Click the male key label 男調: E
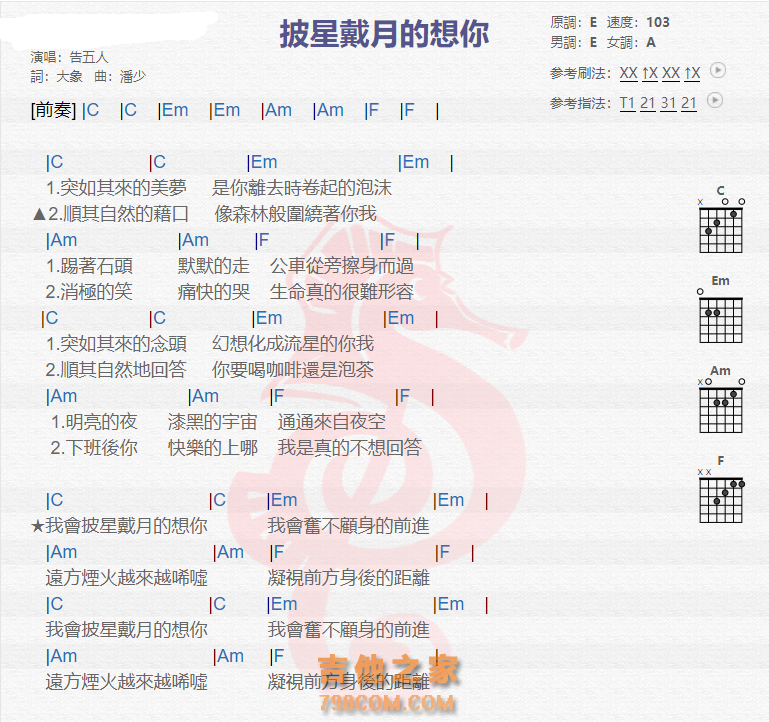Image resolution: width=769 pixels, height=722 pixels. 573,43
